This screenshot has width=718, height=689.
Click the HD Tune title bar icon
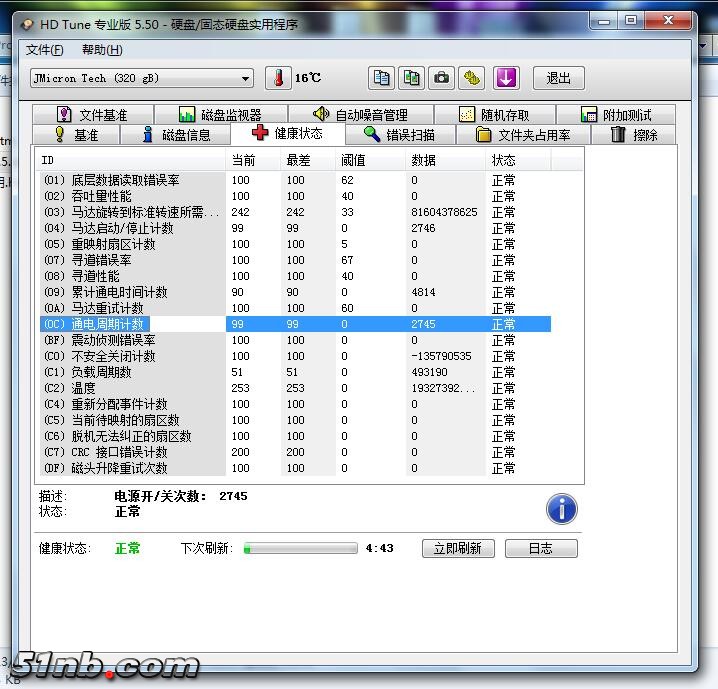coord(28,24)
